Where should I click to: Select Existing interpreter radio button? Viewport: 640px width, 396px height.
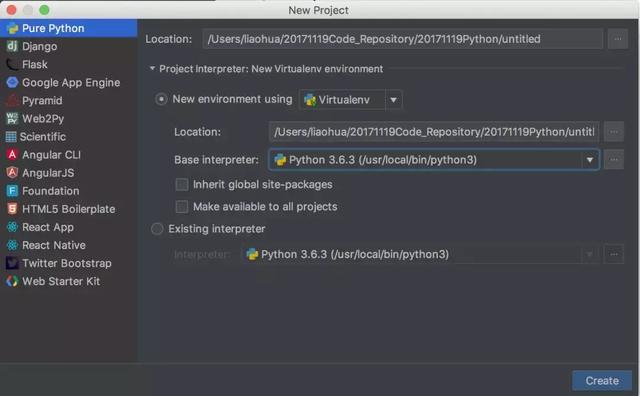click(157, 229)
